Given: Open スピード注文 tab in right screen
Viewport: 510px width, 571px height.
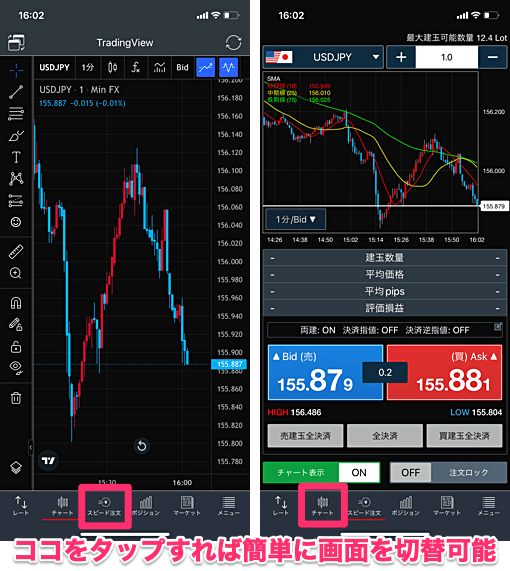Looking at the screenshot, I should 364,506.
